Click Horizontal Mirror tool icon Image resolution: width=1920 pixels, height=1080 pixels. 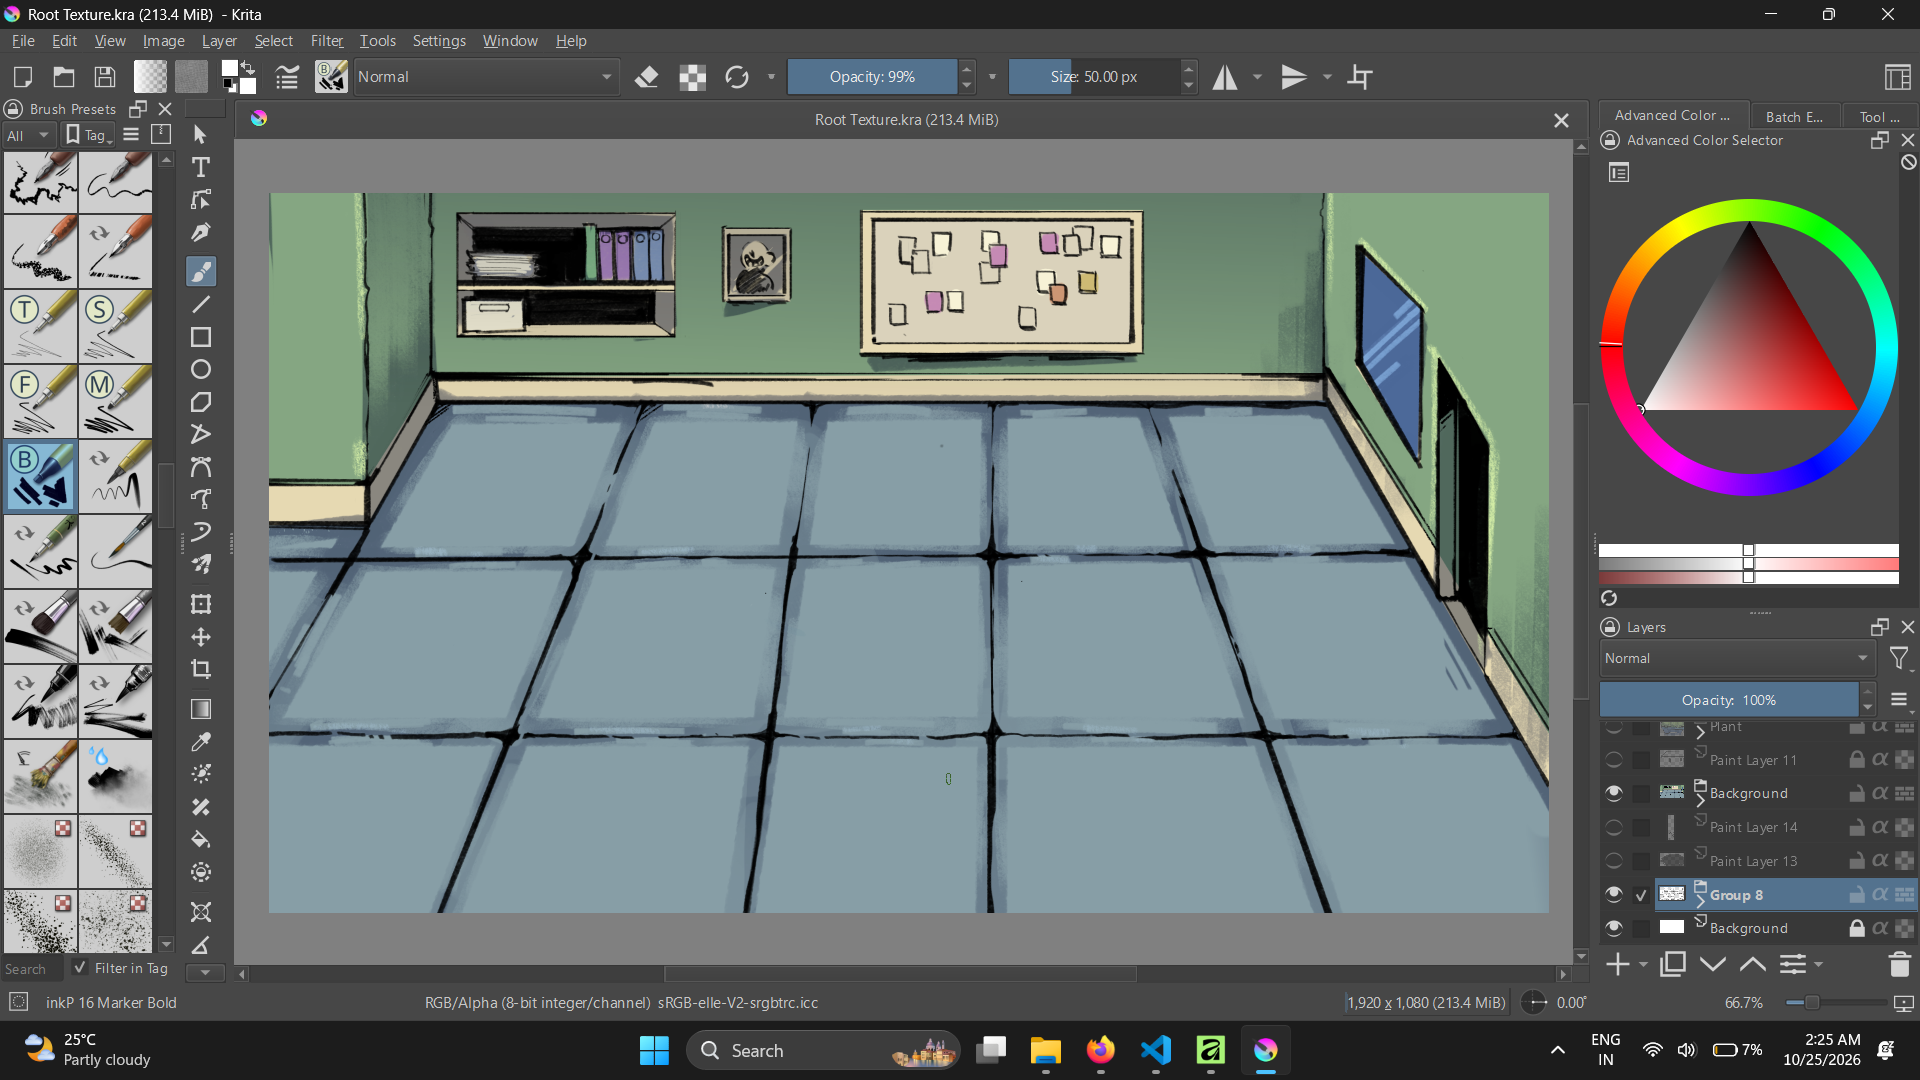coord(1226,77)
